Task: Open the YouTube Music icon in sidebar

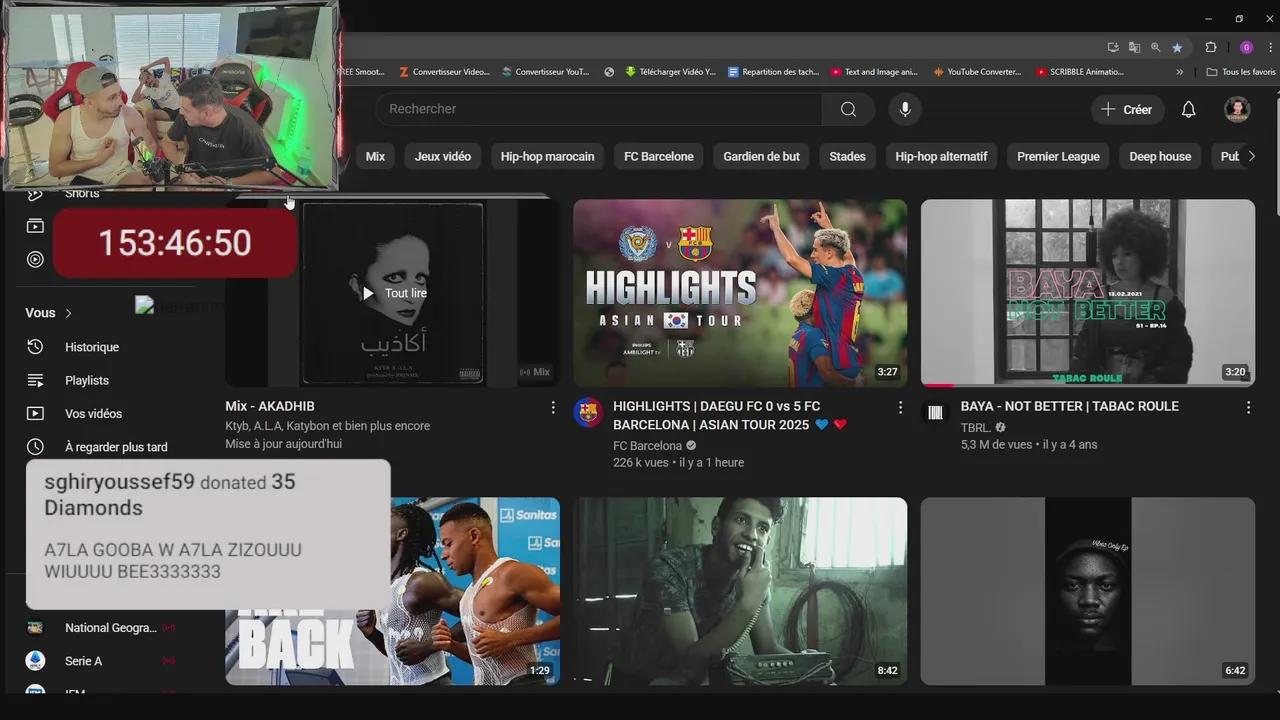Action: (x=35, y=259)
